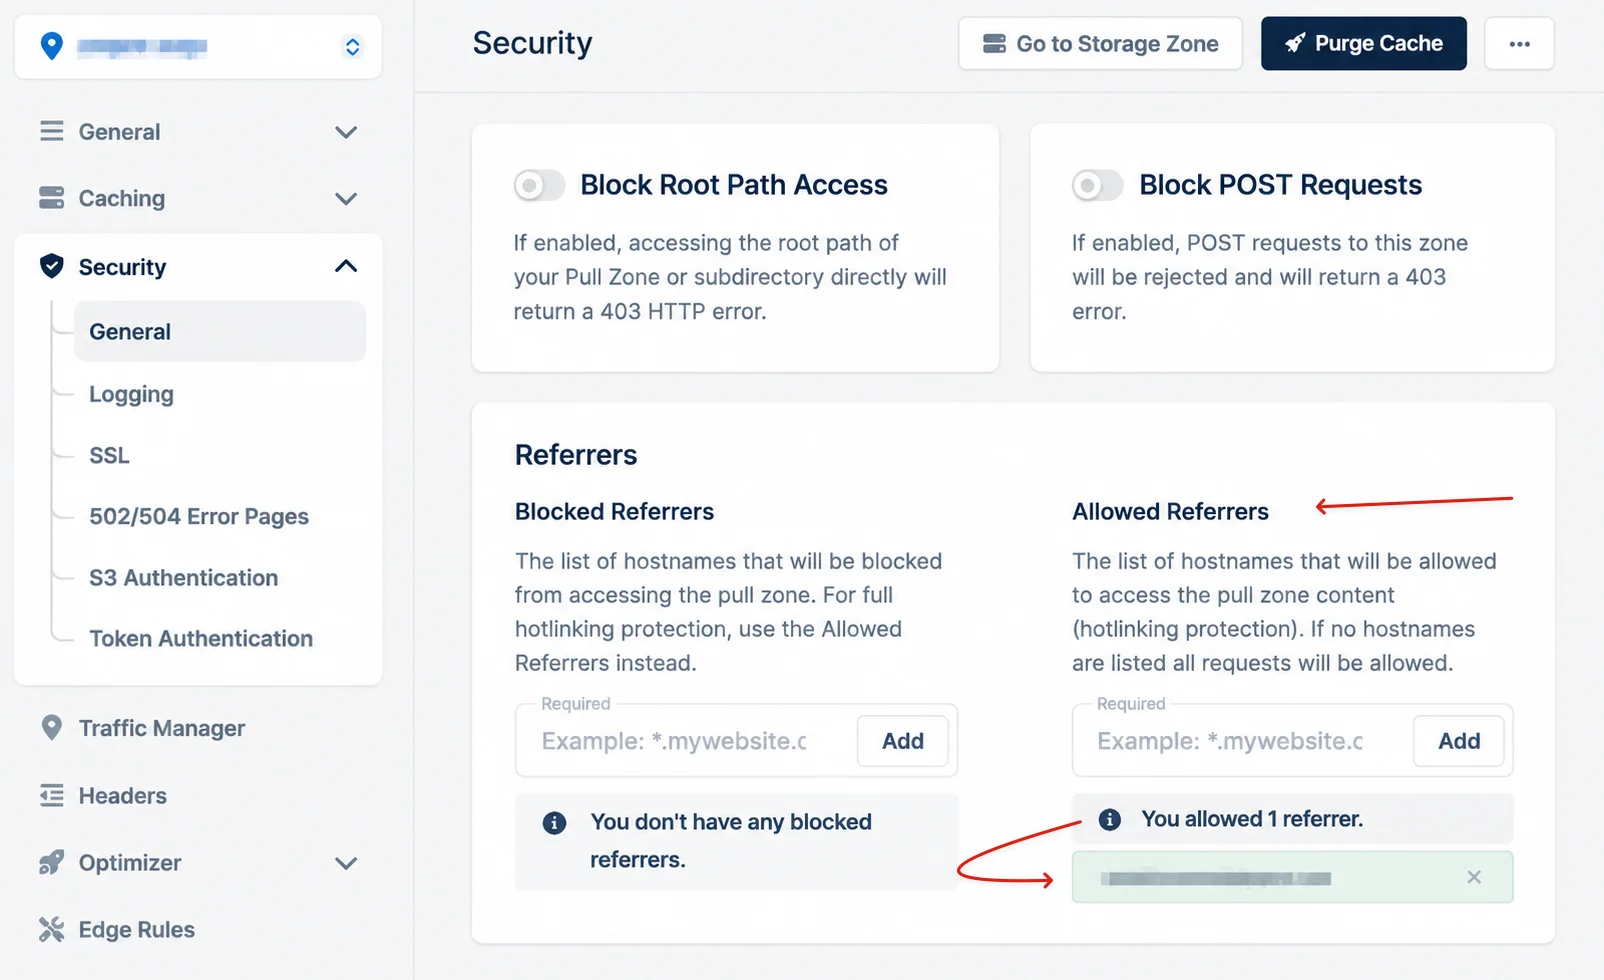Click the Security shield icon
1604x980 pixels.
[x=51, y=266]
